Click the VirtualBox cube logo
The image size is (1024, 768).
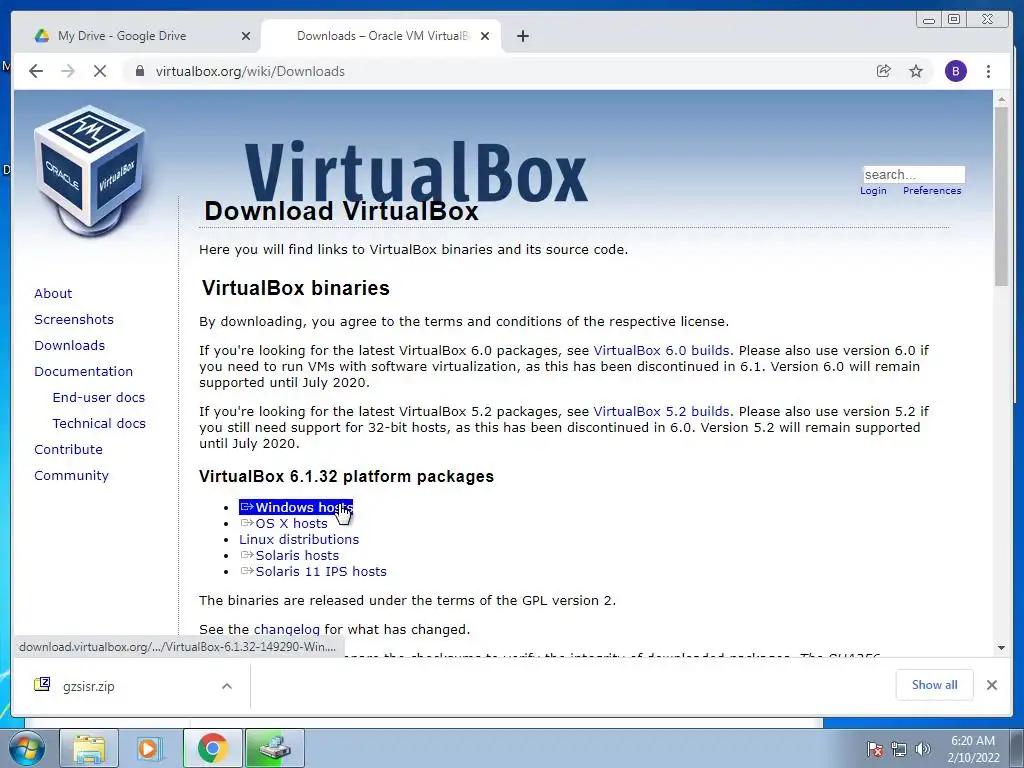coord(90,171)
